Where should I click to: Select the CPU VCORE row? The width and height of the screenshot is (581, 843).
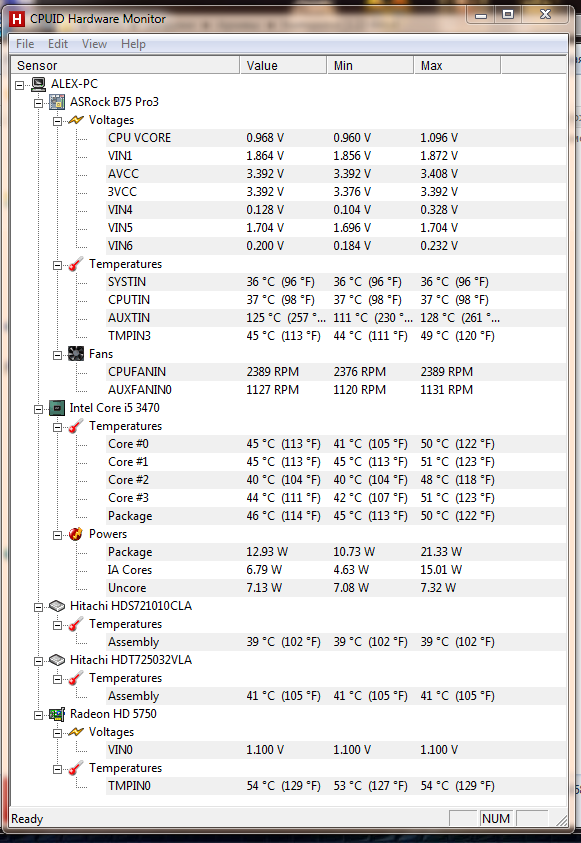tap(336, 138)
